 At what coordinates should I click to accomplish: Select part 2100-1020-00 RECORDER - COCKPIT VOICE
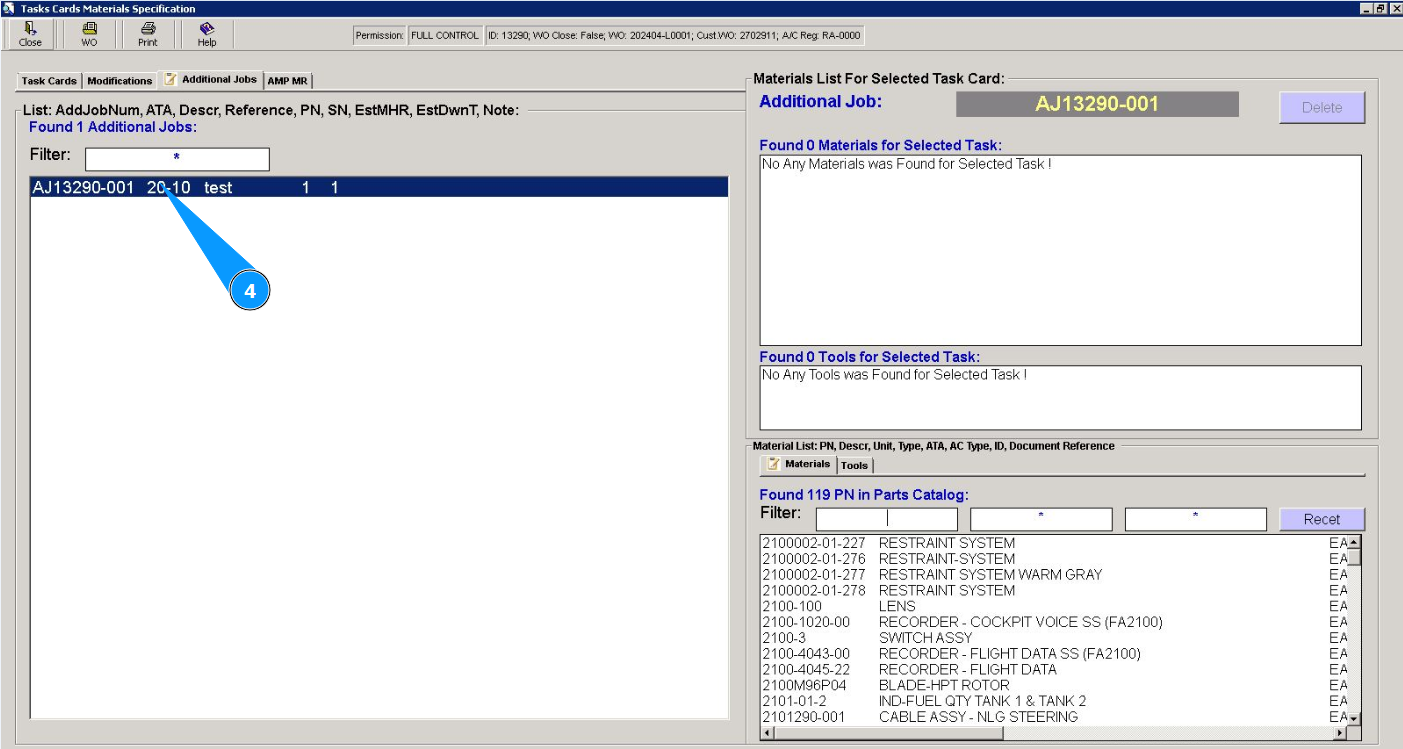1054,622
